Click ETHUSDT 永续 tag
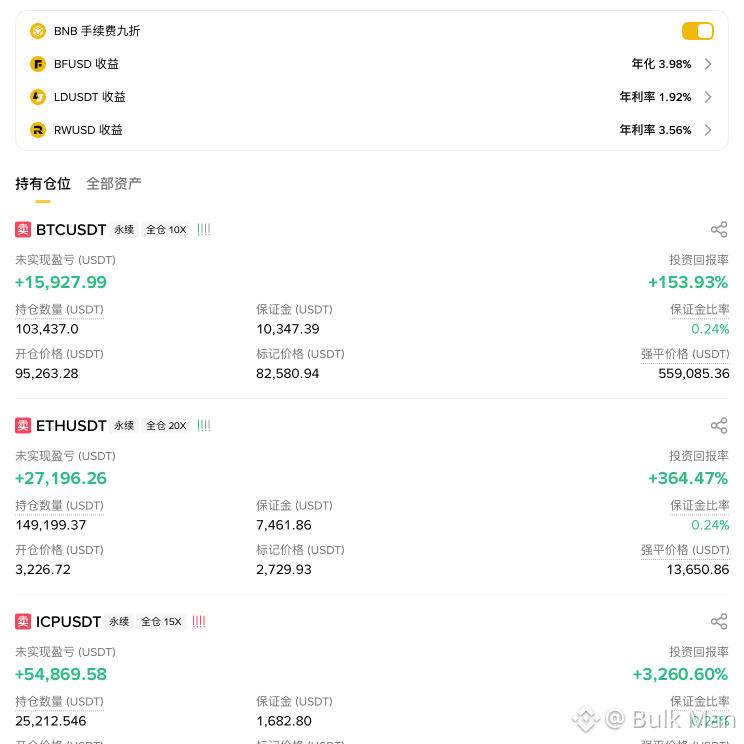The image size is (744, 744). [124, 426]
